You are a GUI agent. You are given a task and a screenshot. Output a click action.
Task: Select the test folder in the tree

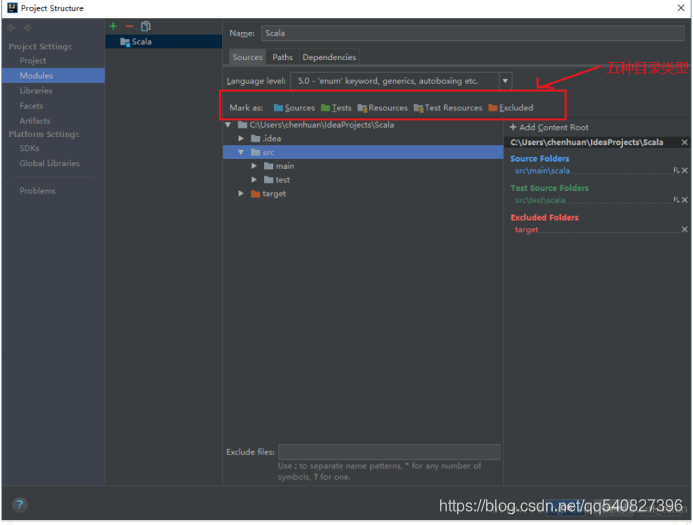click(x=277, y=180)
